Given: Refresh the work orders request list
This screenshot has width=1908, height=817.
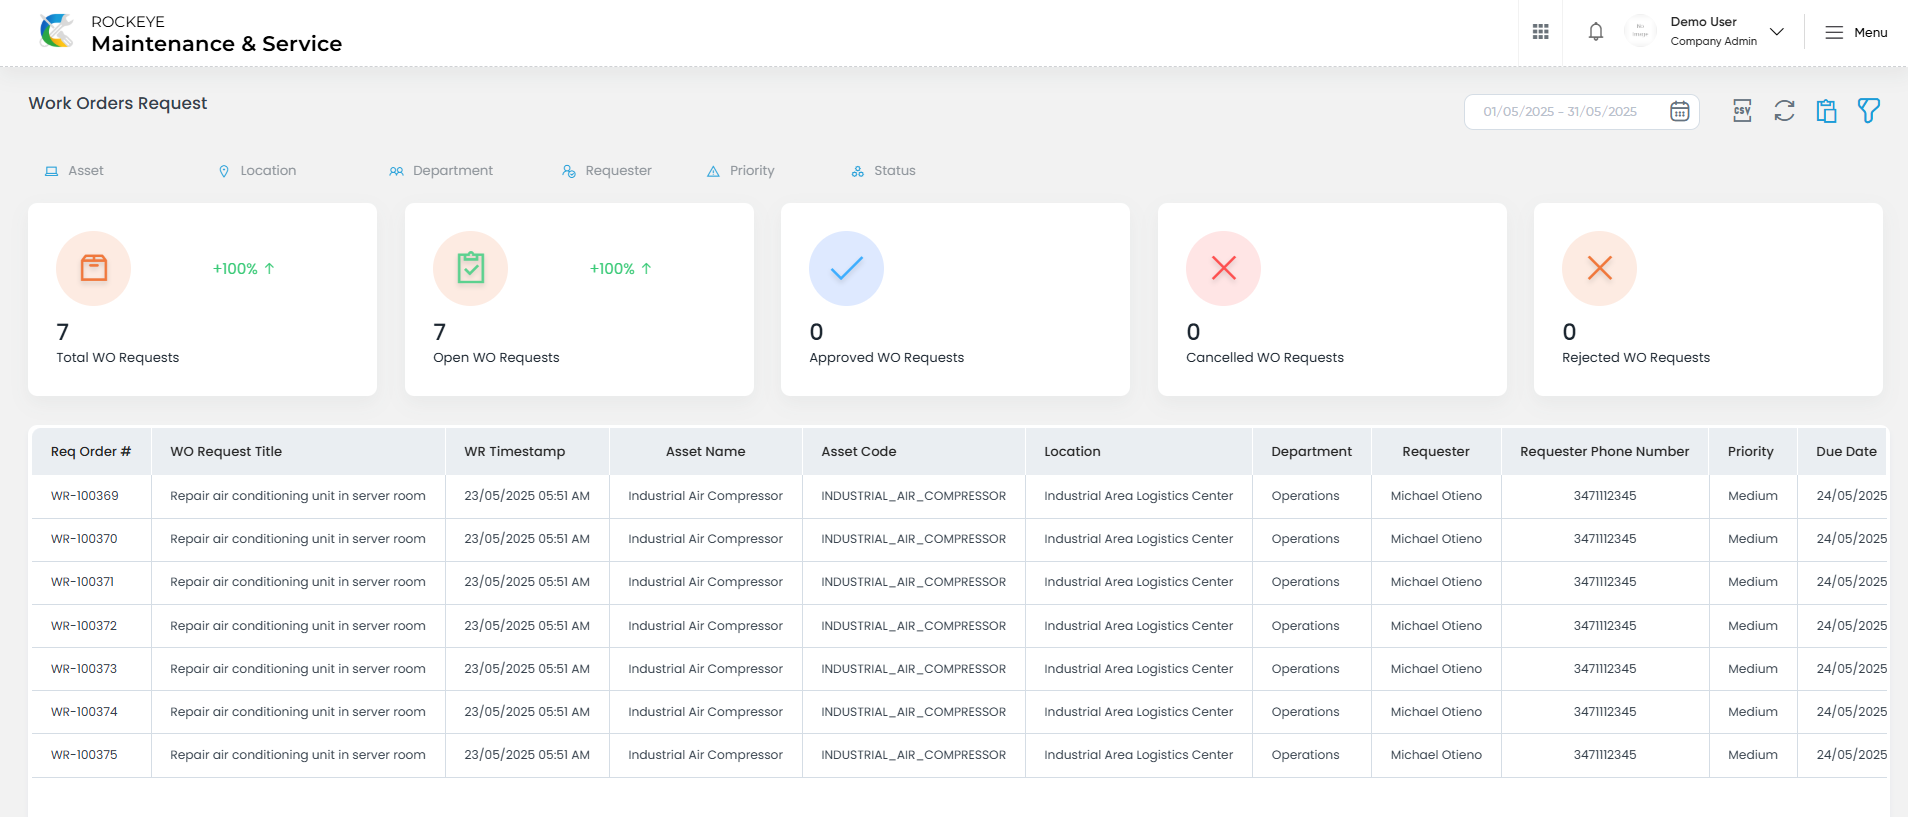Looking at the screenshot, I should [x=1785, y=111].
